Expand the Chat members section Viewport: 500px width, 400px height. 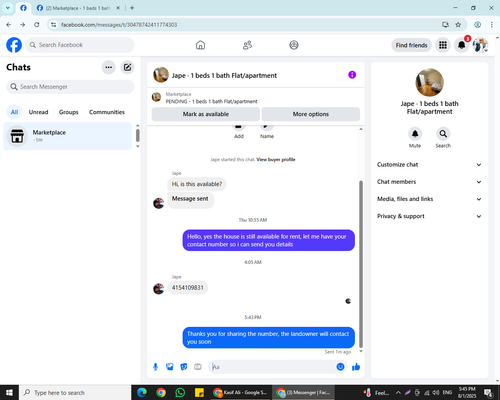coord(429,182)
